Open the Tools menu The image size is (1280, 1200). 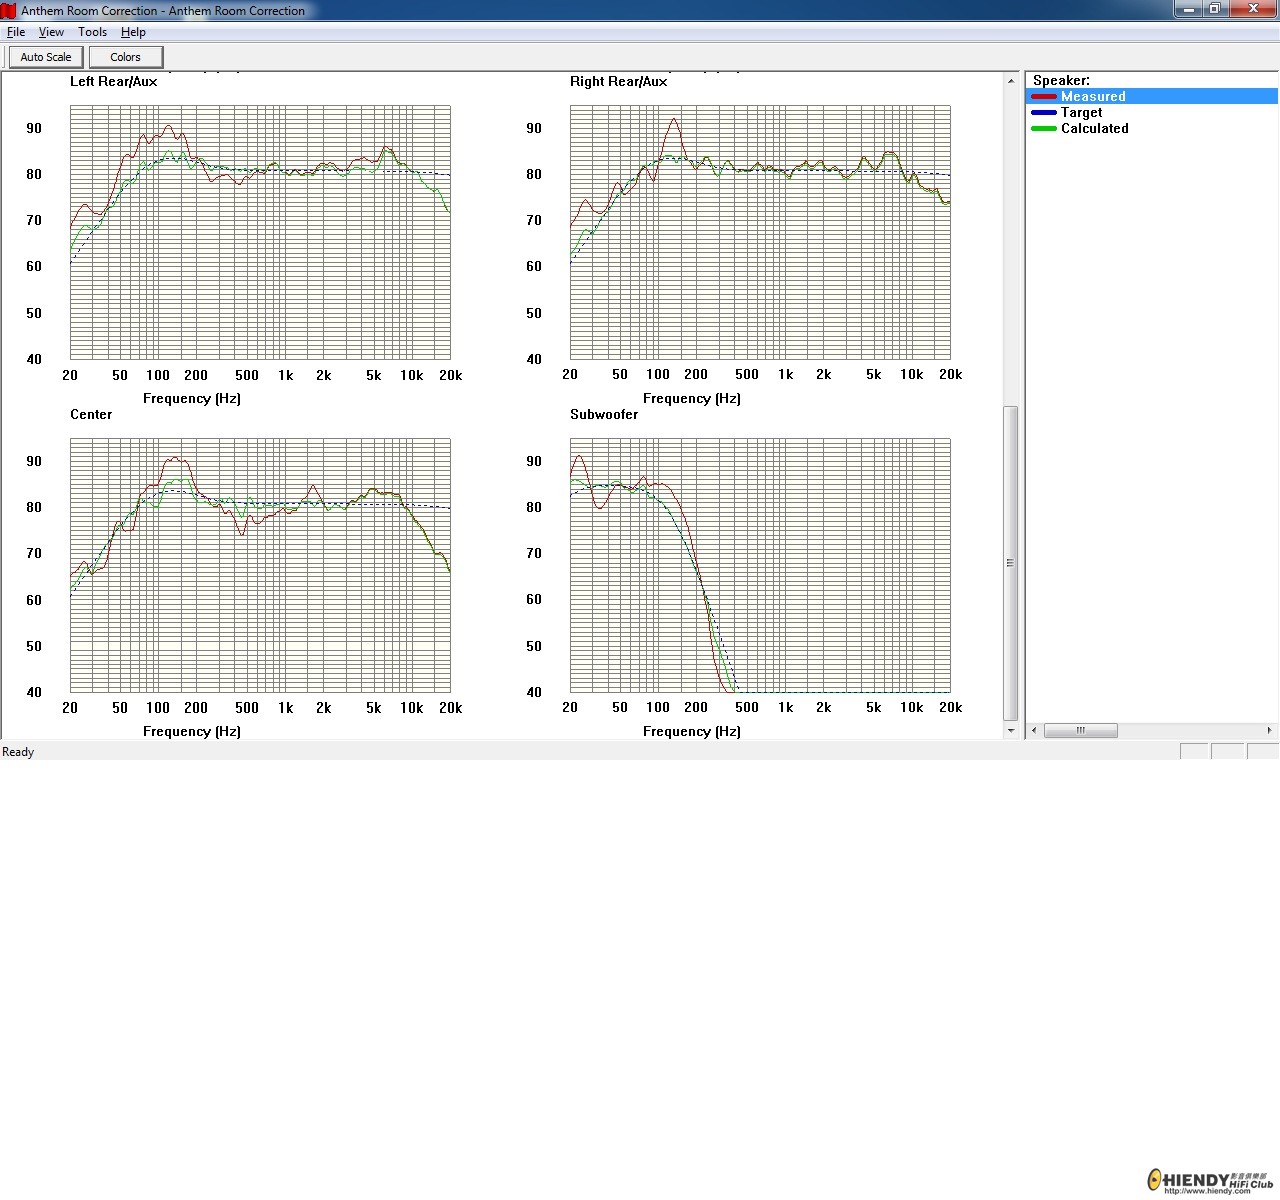(x=92, y=32)
